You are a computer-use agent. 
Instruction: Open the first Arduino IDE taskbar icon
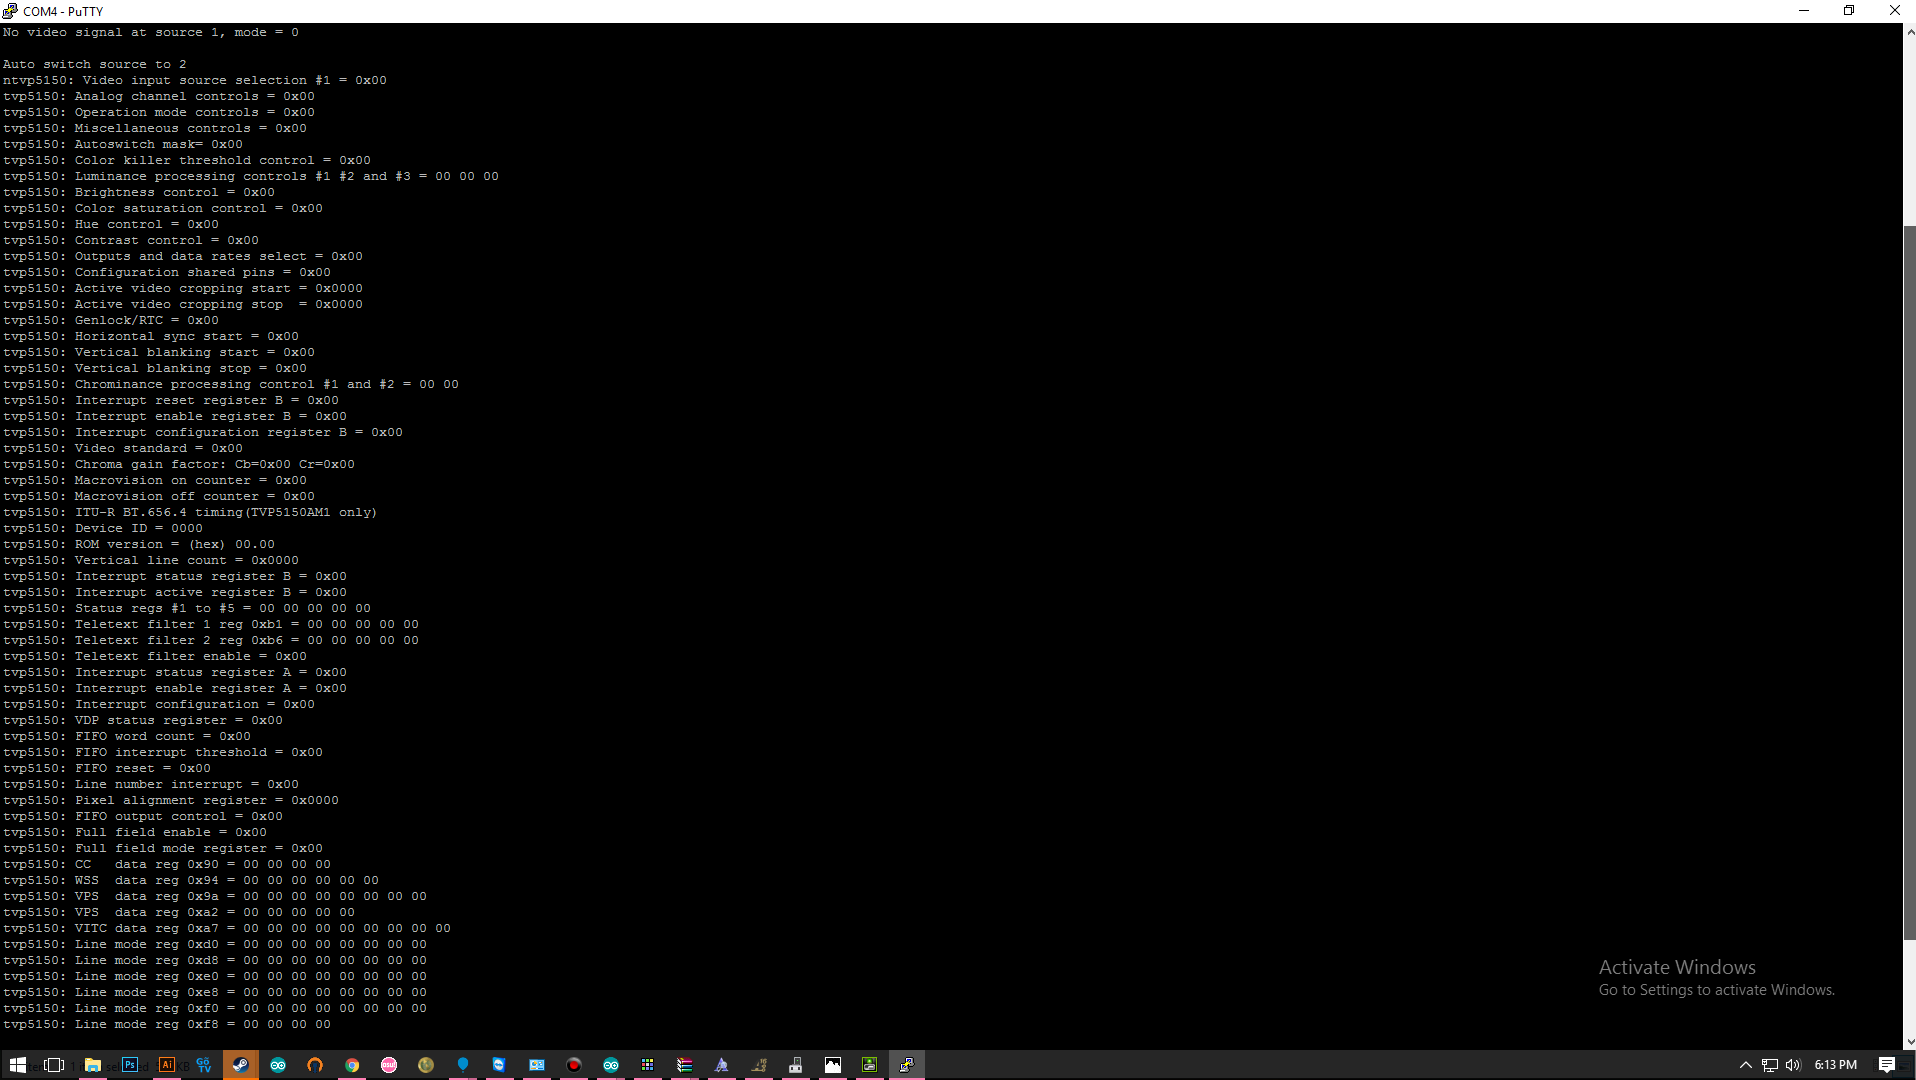[x=278, y=1065]
